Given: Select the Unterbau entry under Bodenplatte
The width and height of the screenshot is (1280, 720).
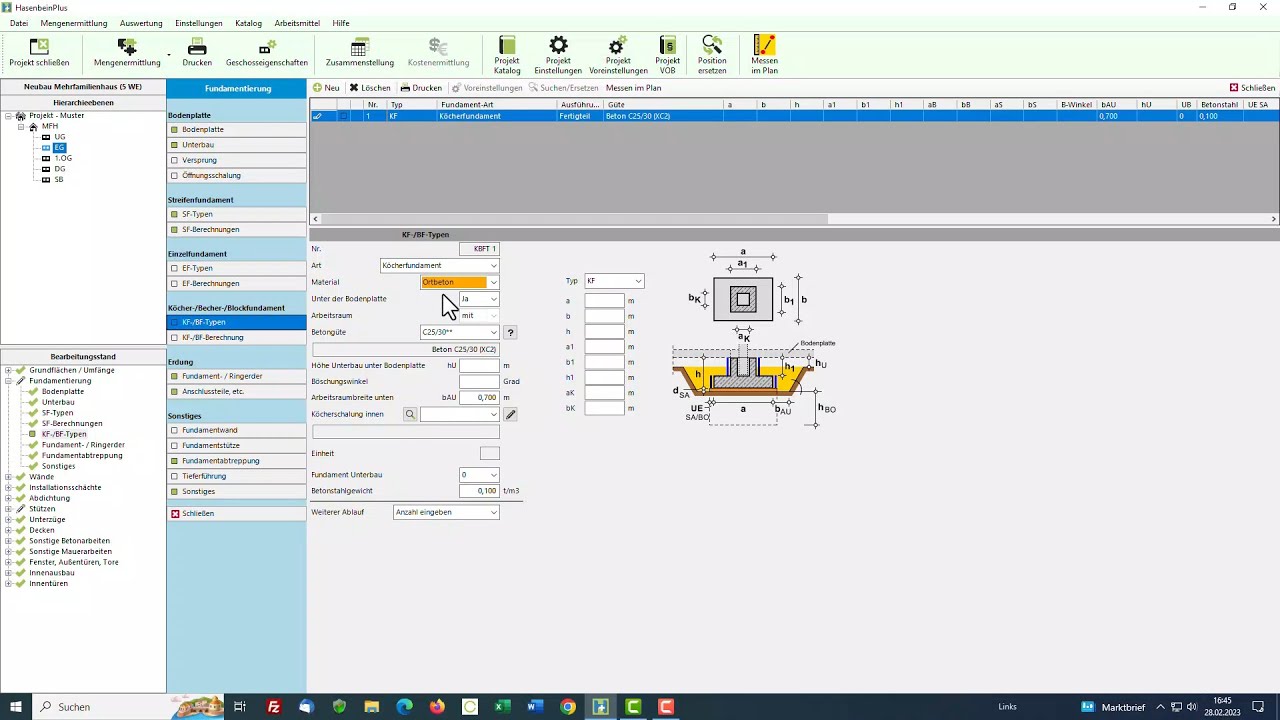Looking at the screenshot, I should coord(236,145).
